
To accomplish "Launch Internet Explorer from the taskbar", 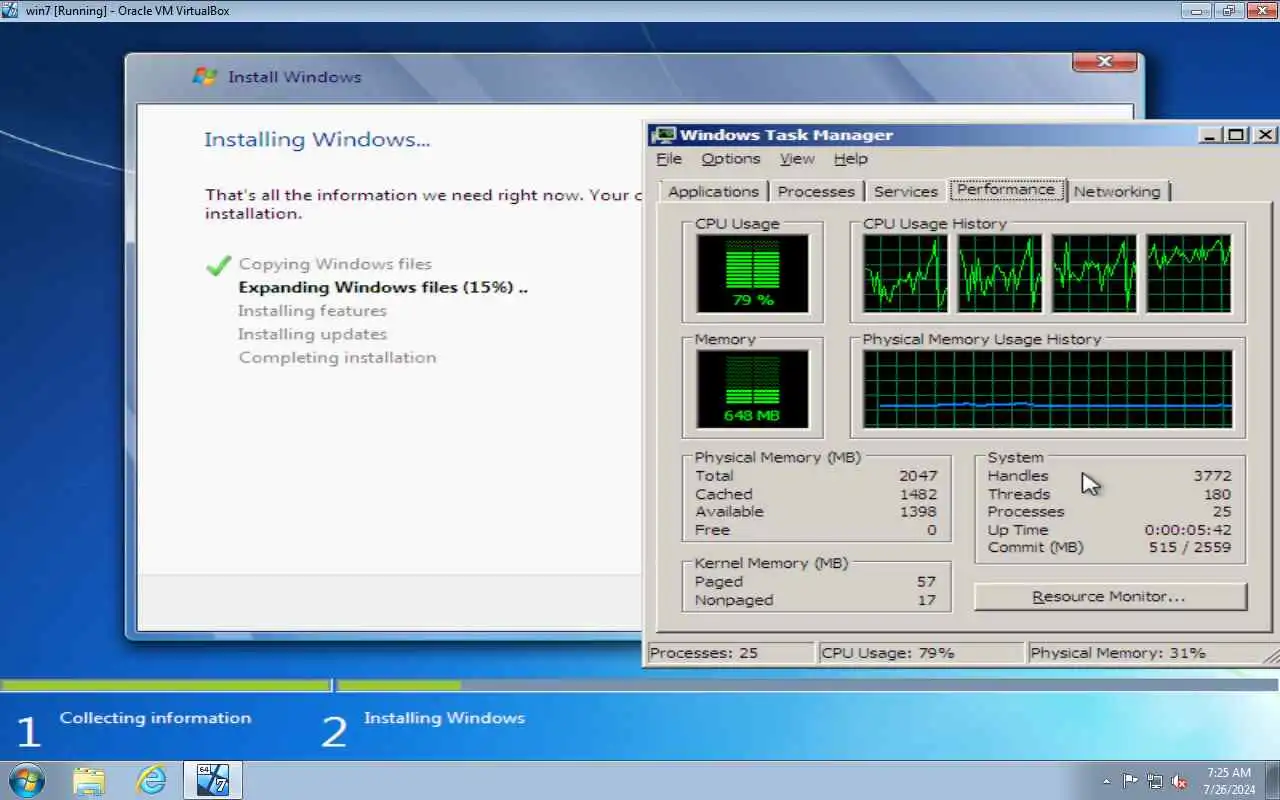I will (151, 780).
